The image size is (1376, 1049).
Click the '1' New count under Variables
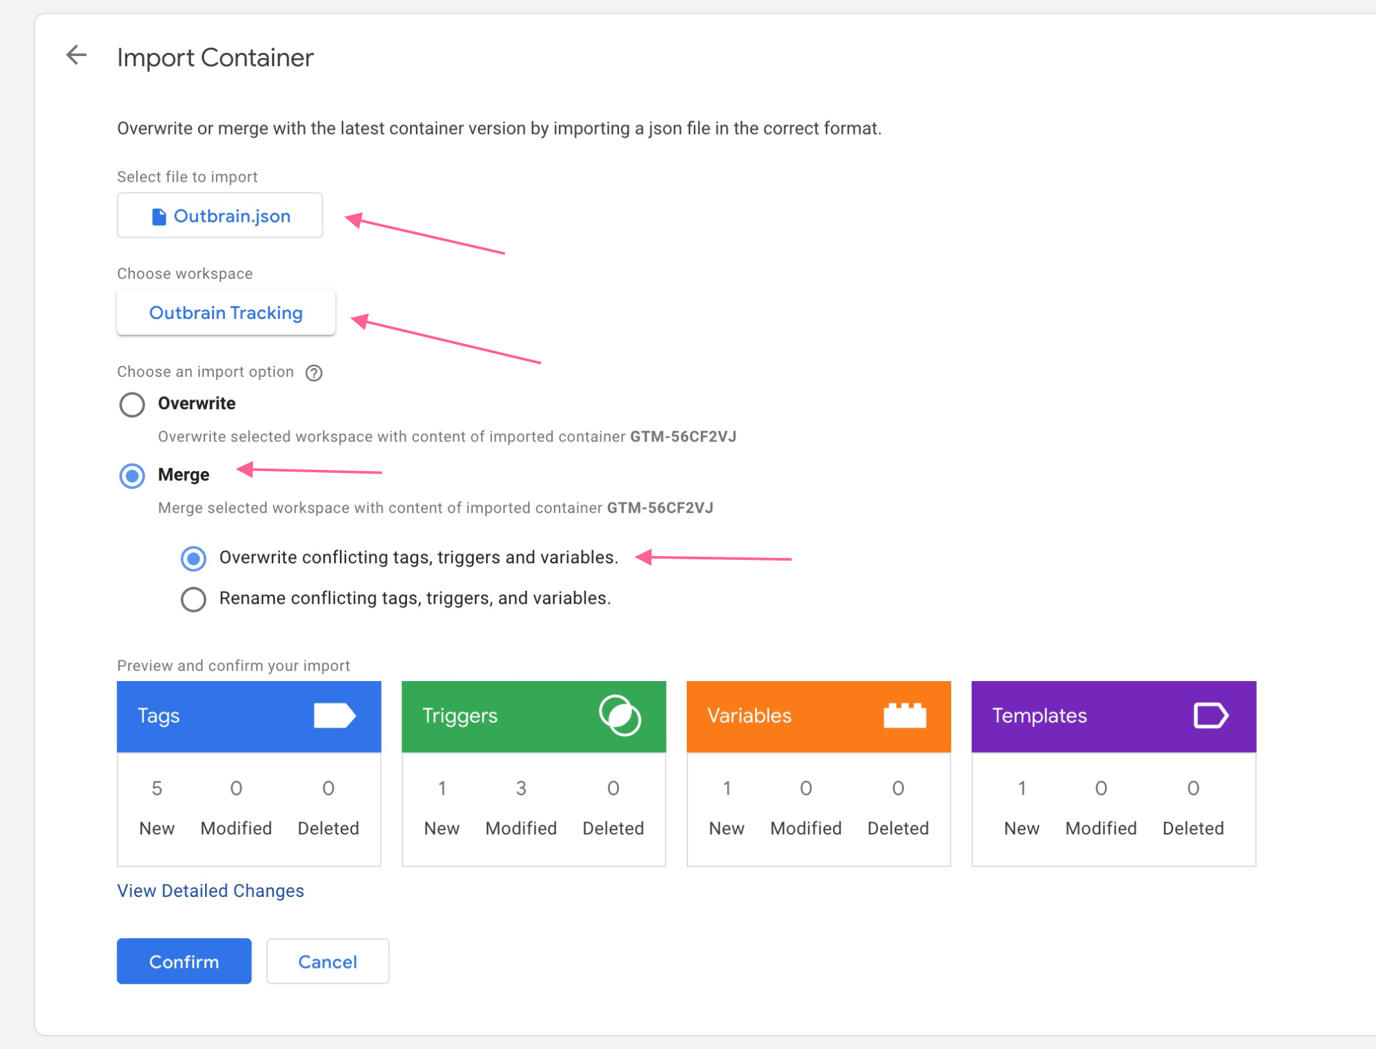tap(727, 789)
